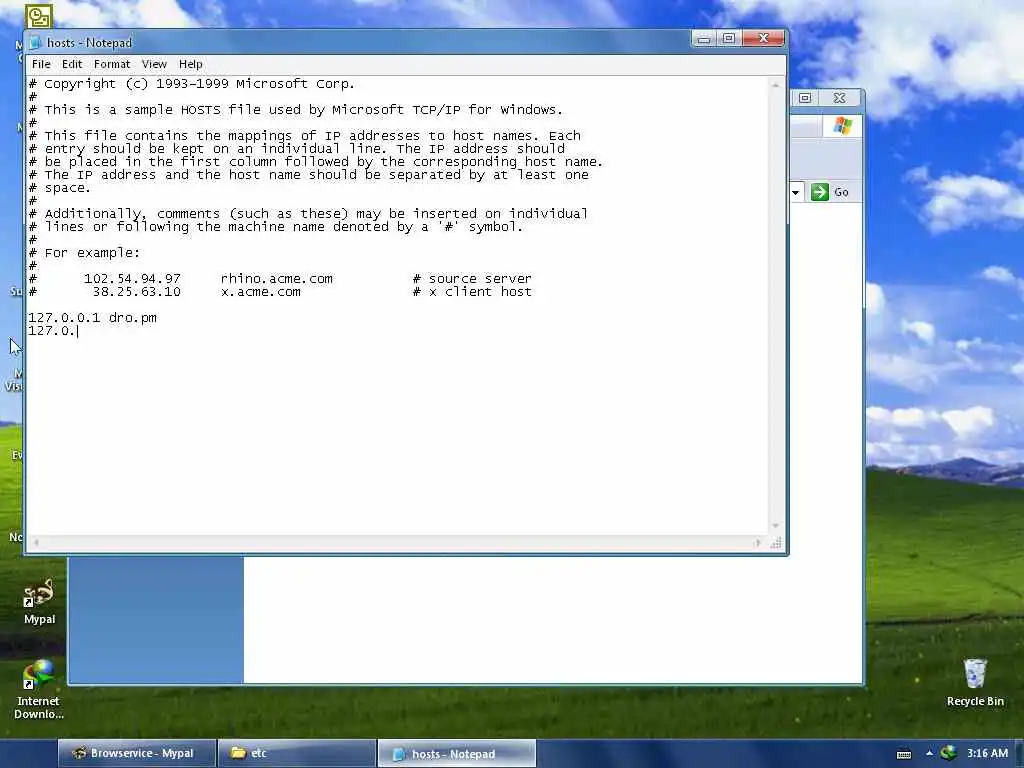Click the Copyright line in the hosts file

[x=191, y=84]
